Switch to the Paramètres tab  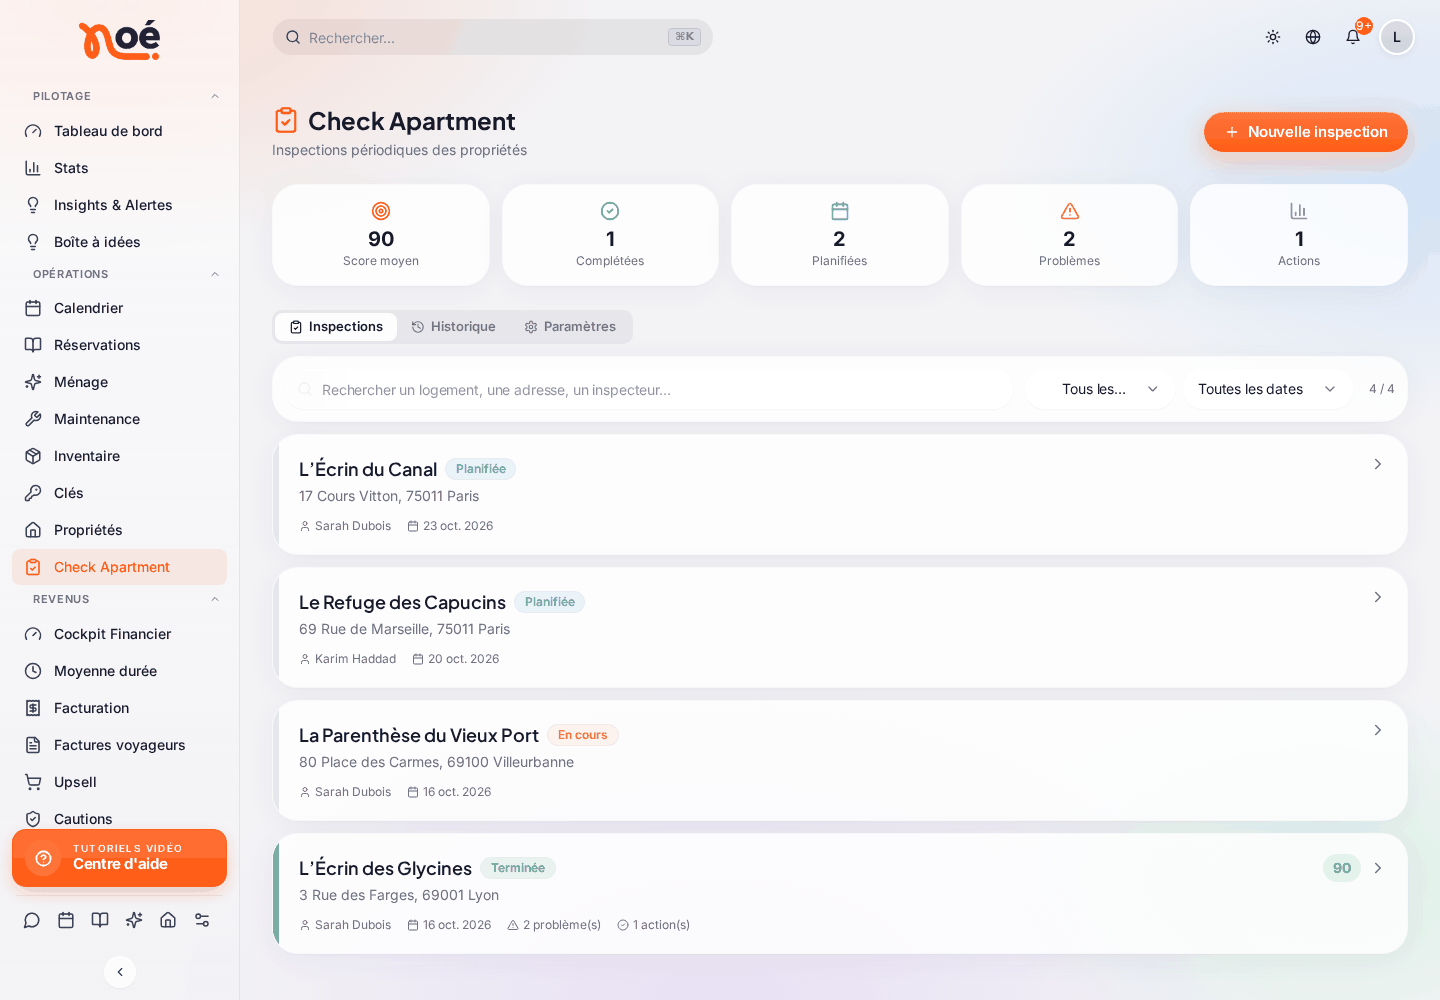[571, 327]
